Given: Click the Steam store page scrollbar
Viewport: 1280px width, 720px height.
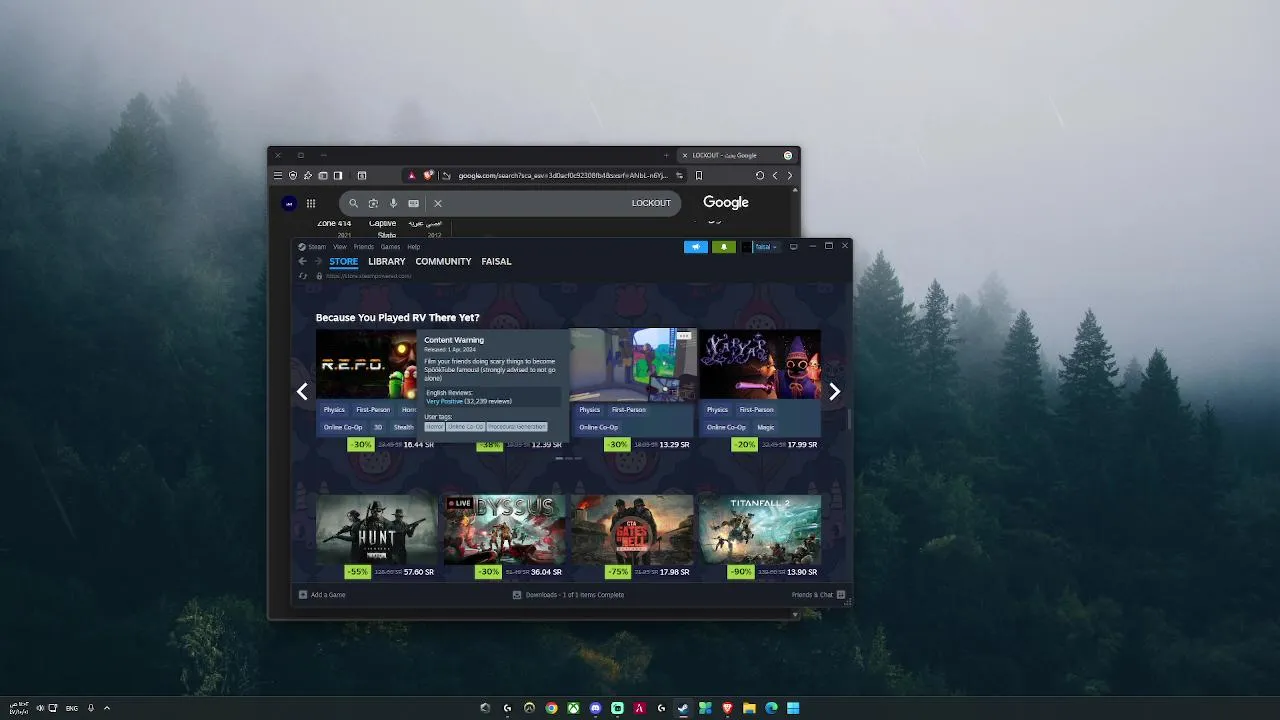Looking at the screenshot, I should click(x=849, y=419).
